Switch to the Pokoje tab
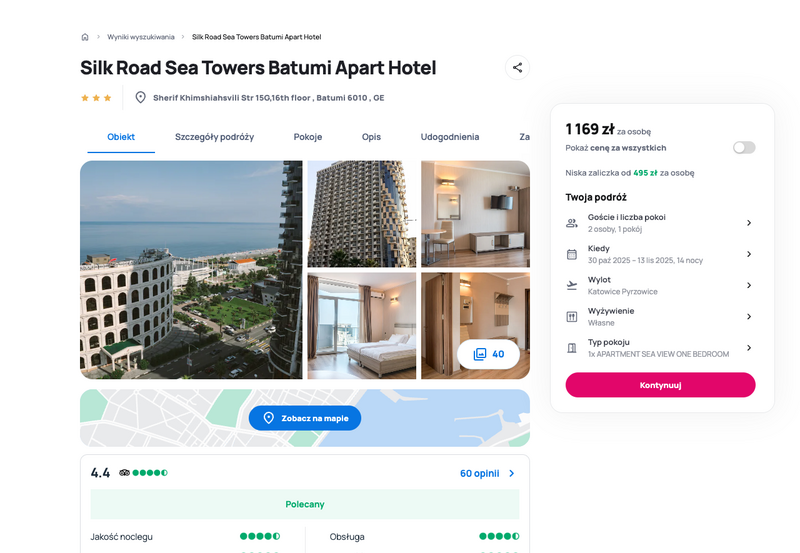This screenshot has height=553, width=800. click(308, 137)
